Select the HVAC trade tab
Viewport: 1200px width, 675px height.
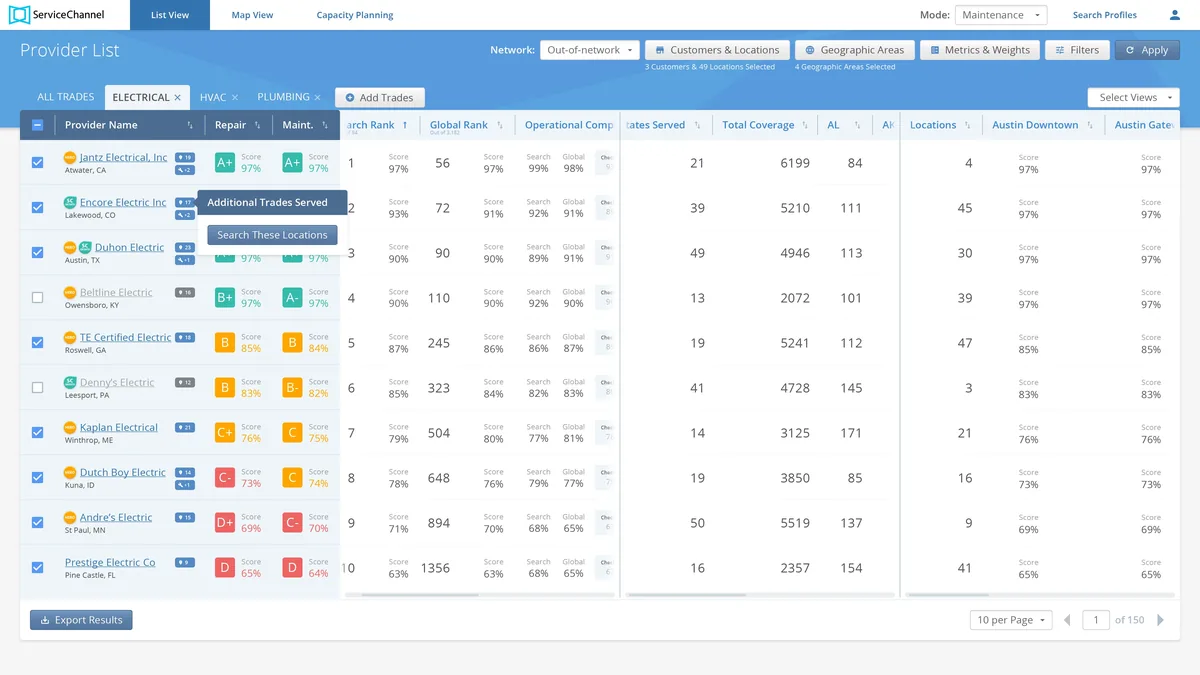pos(213,97)
